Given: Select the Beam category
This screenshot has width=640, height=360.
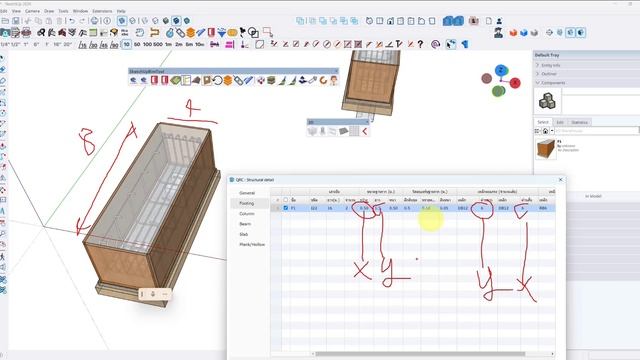Looking at the screenshot, I should pyautogui.click(x=245, y=224).
